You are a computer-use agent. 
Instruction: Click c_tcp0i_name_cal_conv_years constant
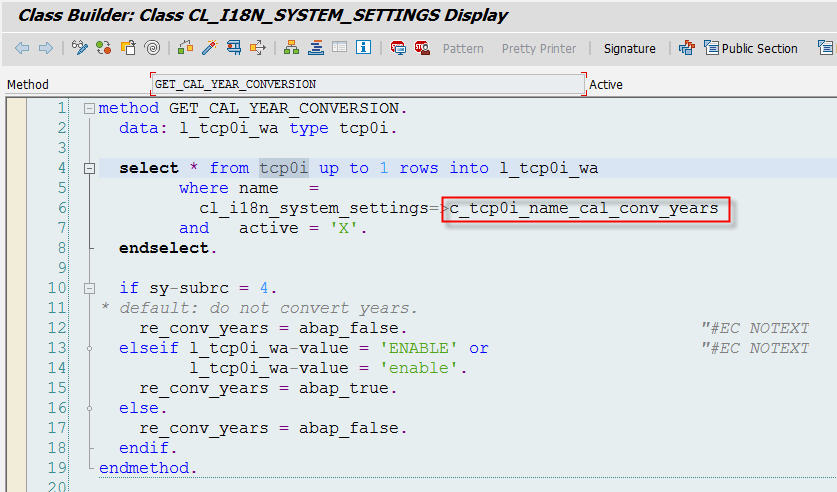[x=584, y=208]
